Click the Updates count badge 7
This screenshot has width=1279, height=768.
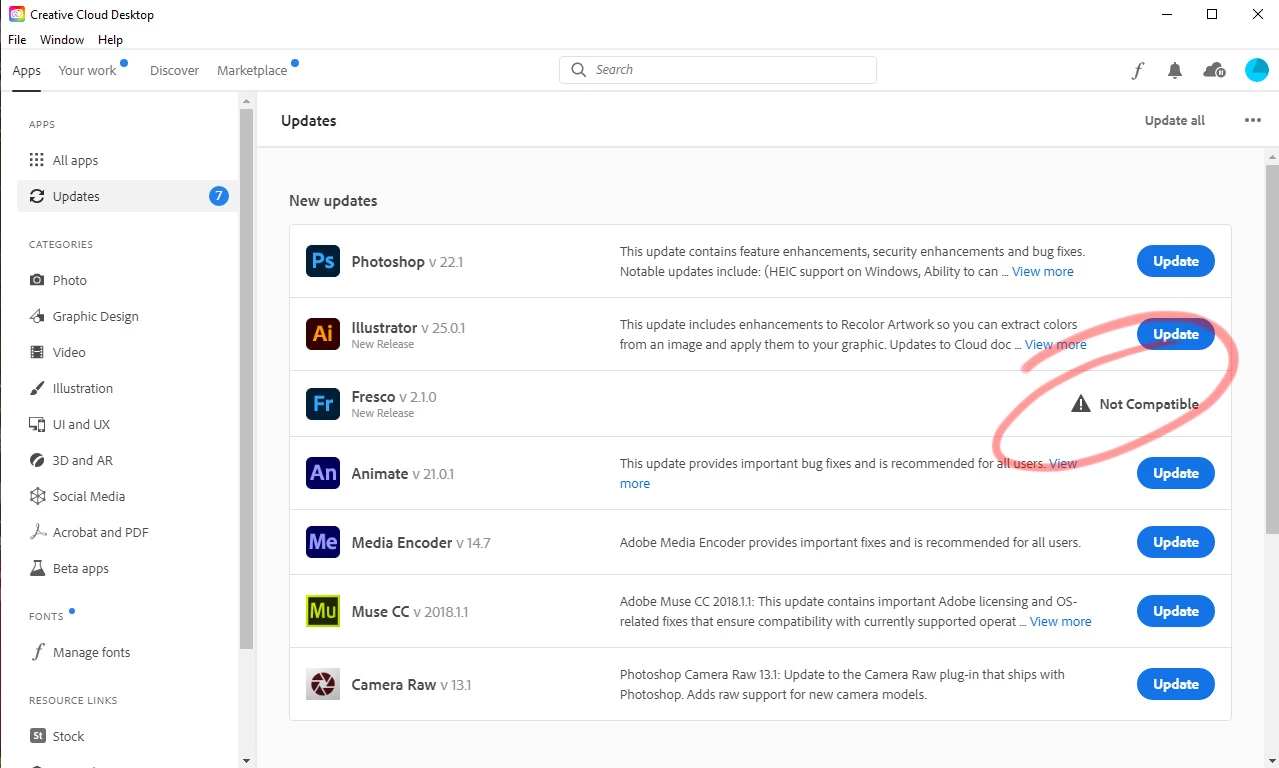[218, 196]
